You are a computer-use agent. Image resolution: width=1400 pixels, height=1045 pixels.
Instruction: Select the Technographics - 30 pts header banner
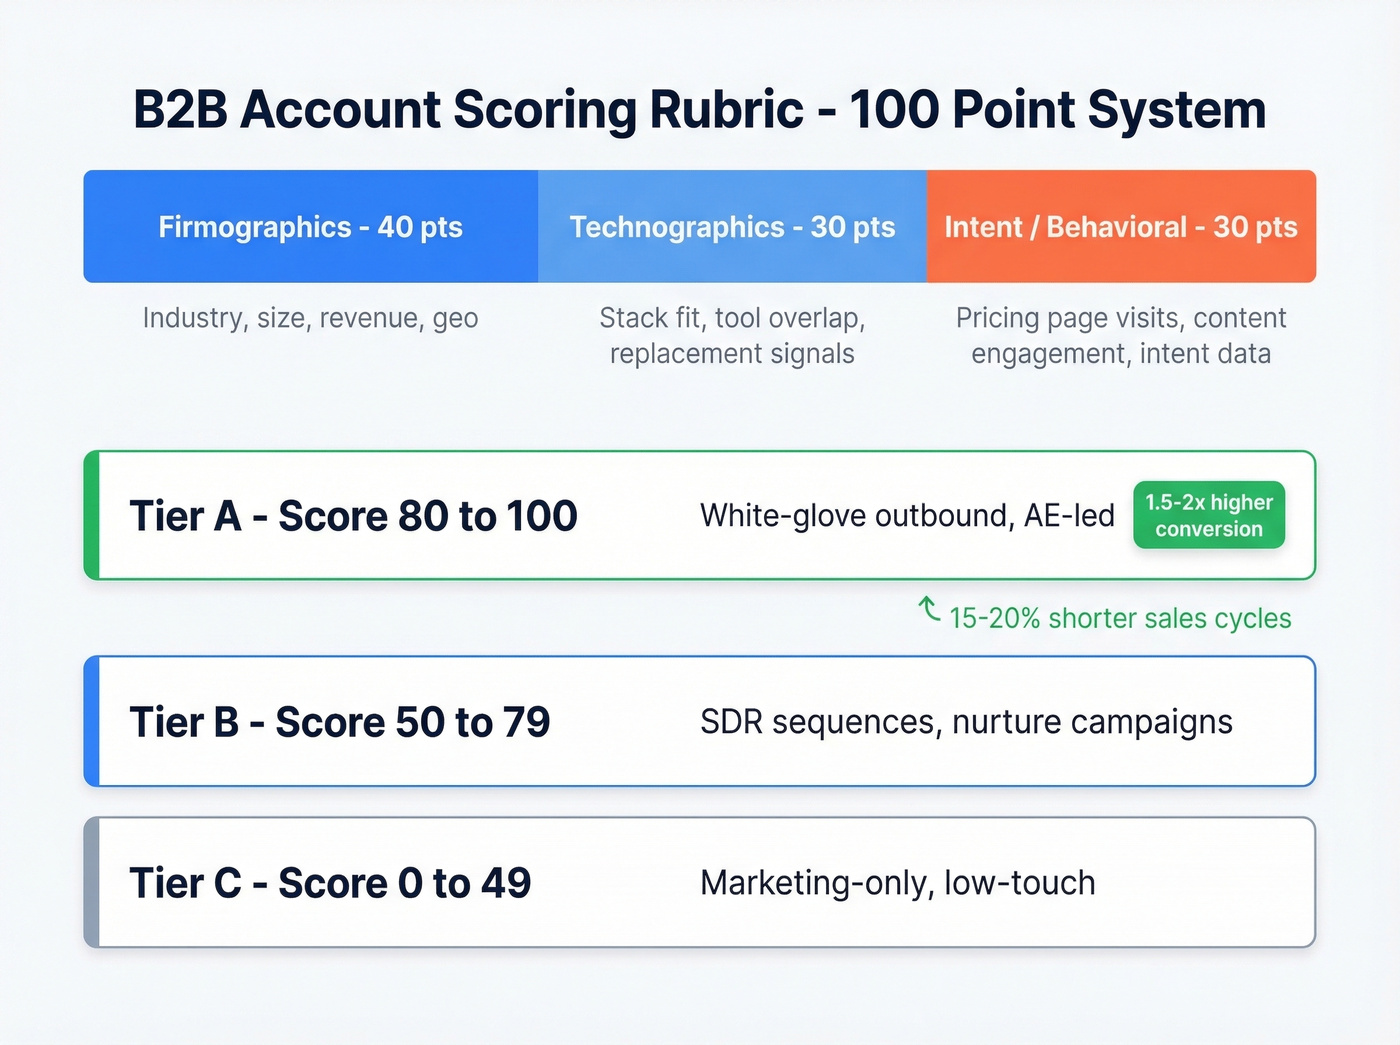732,226
